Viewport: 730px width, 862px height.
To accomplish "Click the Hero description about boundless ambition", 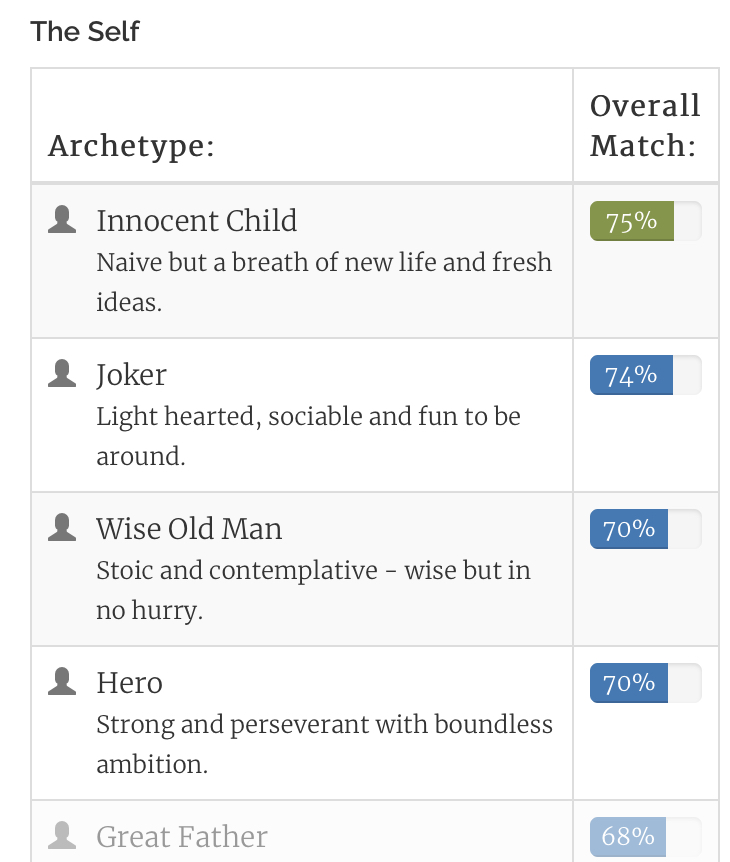I will pyautogui.click(x=324, y=744).
